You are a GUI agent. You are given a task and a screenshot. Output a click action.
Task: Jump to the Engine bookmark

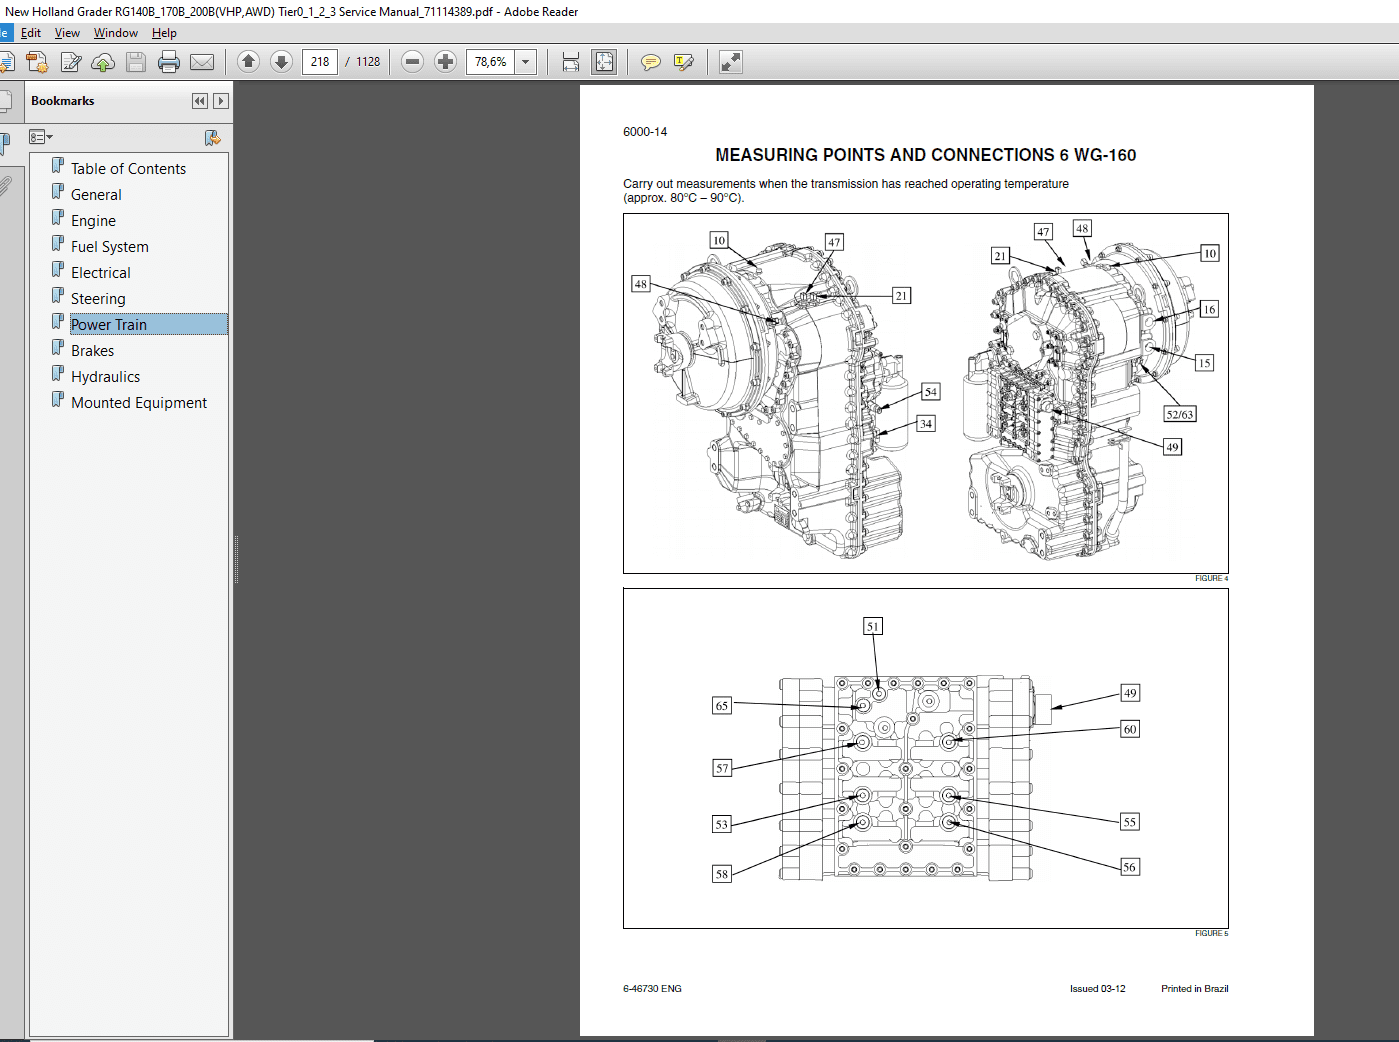tap(94, 220)
